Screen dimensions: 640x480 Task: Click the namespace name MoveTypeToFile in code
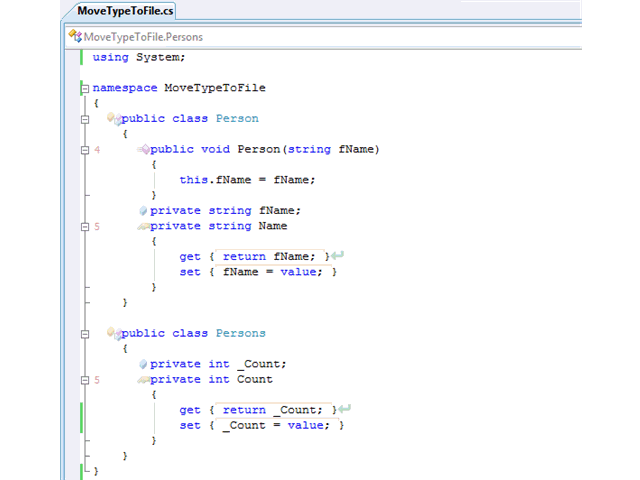point(215,88)
